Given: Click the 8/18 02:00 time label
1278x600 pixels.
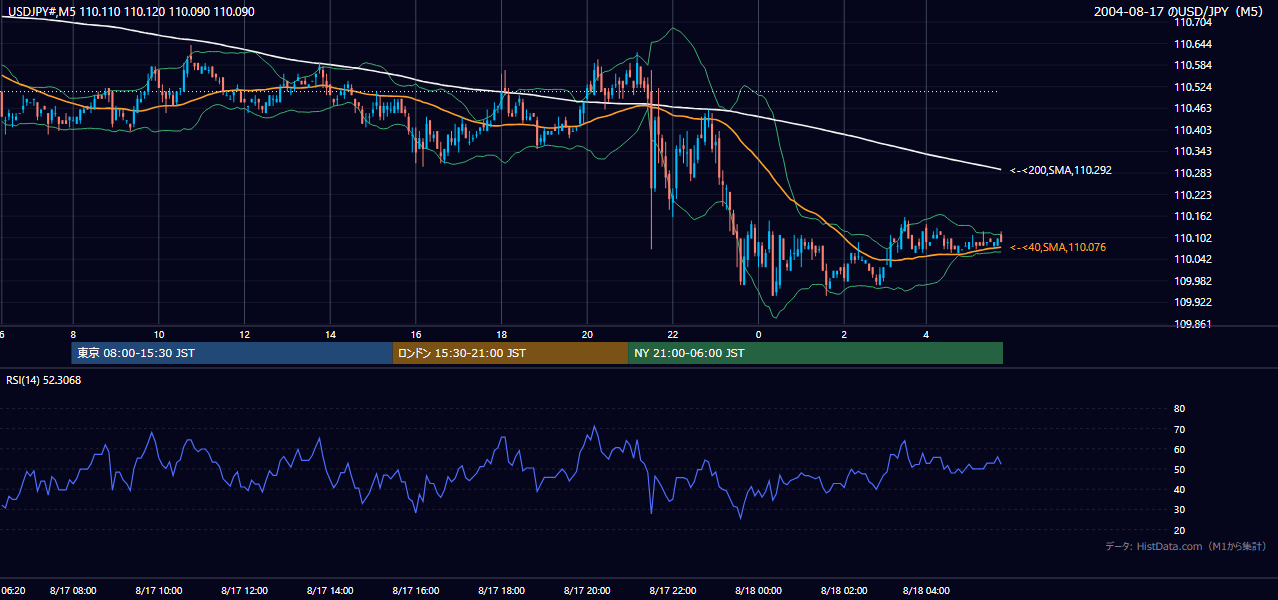Looking at the screenshot, I should tap(843, 591).
